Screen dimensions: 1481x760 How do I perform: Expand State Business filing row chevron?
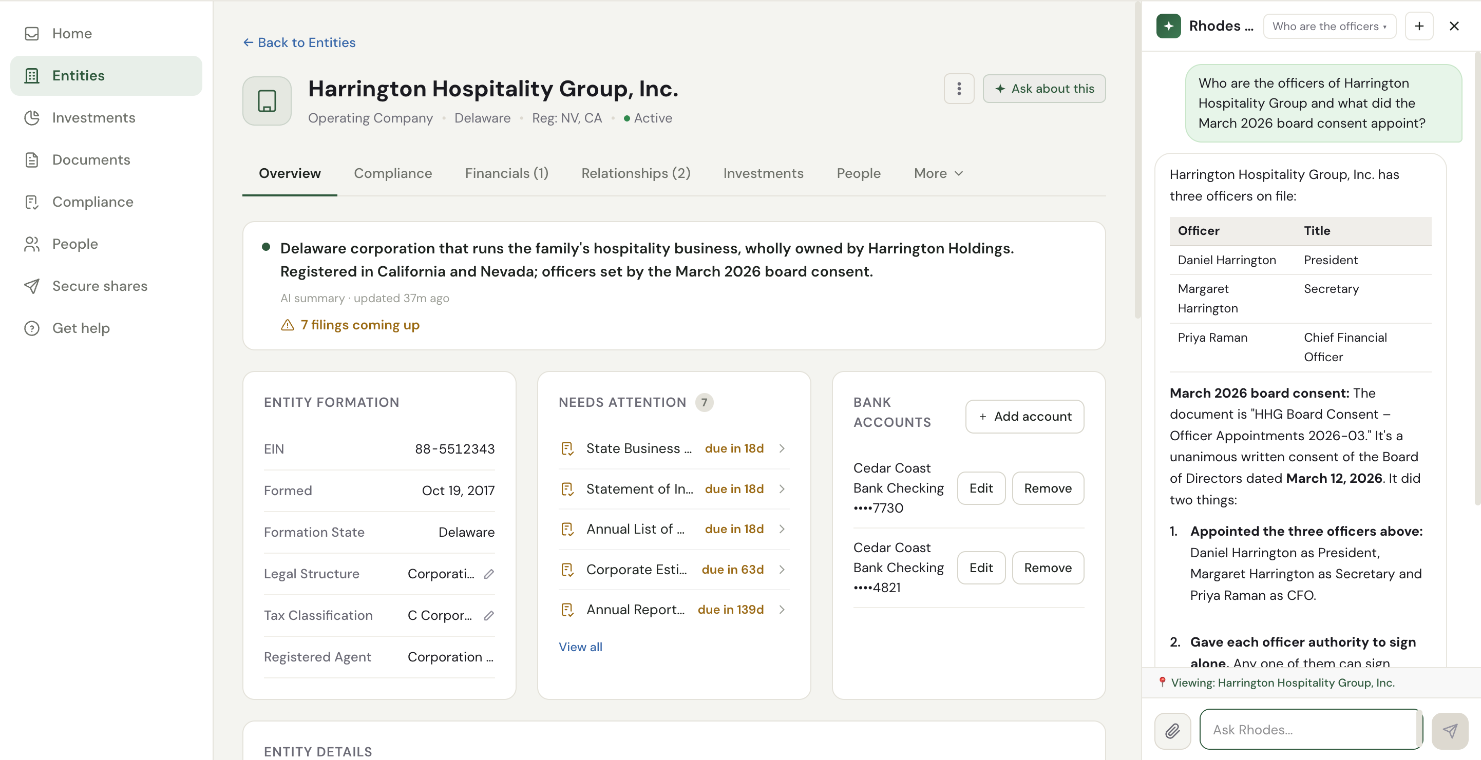[782, 449]
